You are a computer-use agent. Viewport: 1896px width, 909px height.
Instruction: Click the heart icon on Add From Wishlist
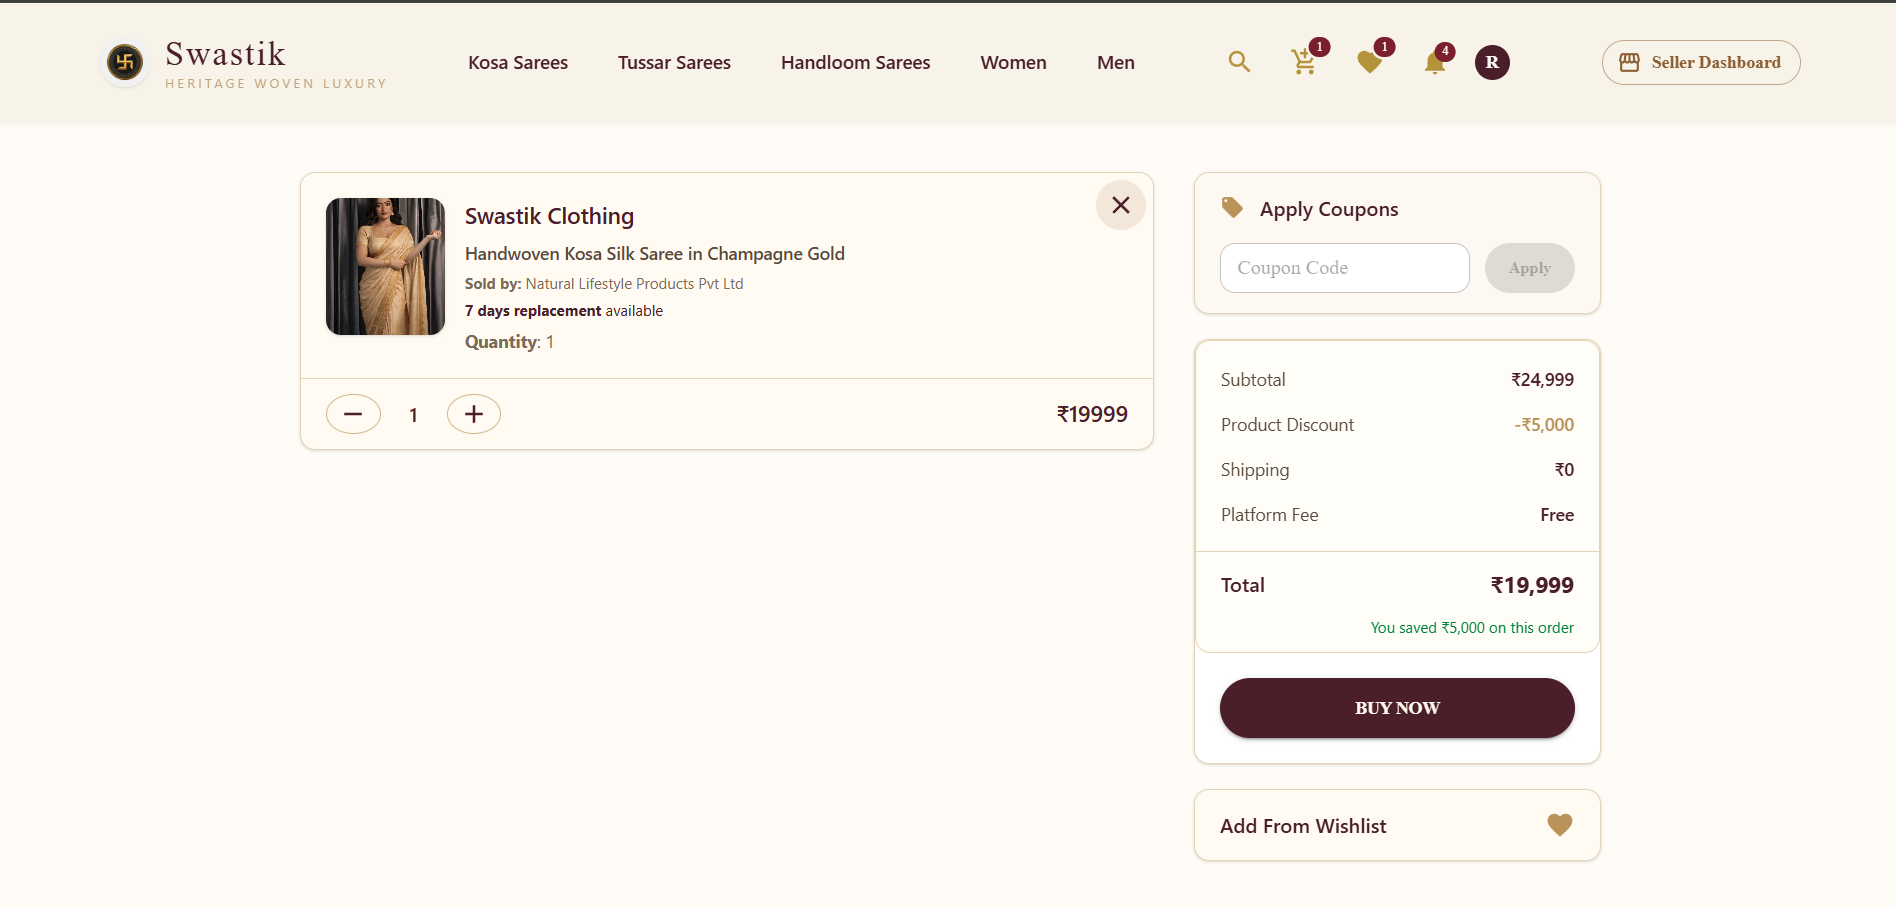coord(1558,825)
